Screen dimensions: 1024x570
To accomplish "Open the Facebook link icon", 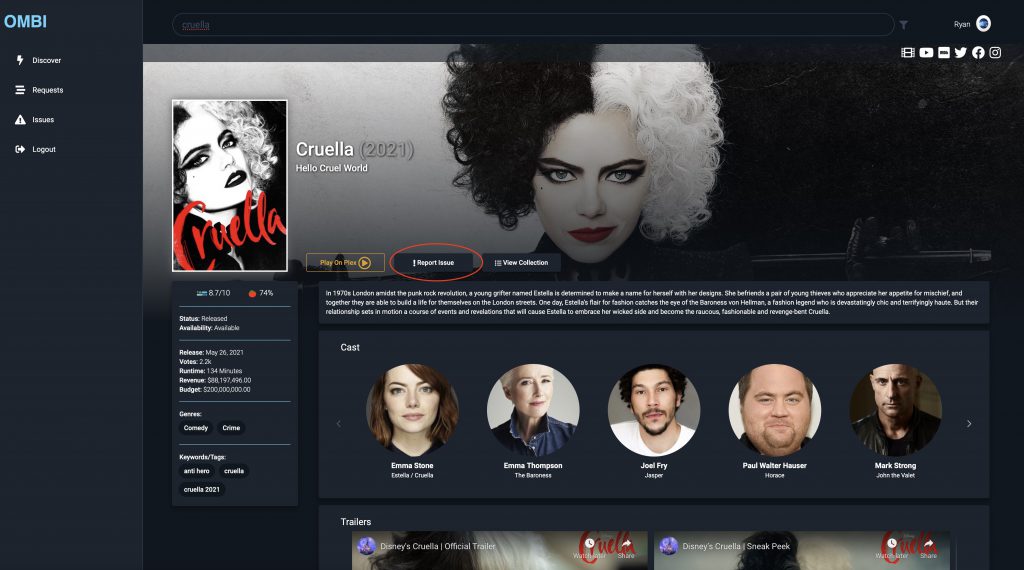I will point(978,52).
